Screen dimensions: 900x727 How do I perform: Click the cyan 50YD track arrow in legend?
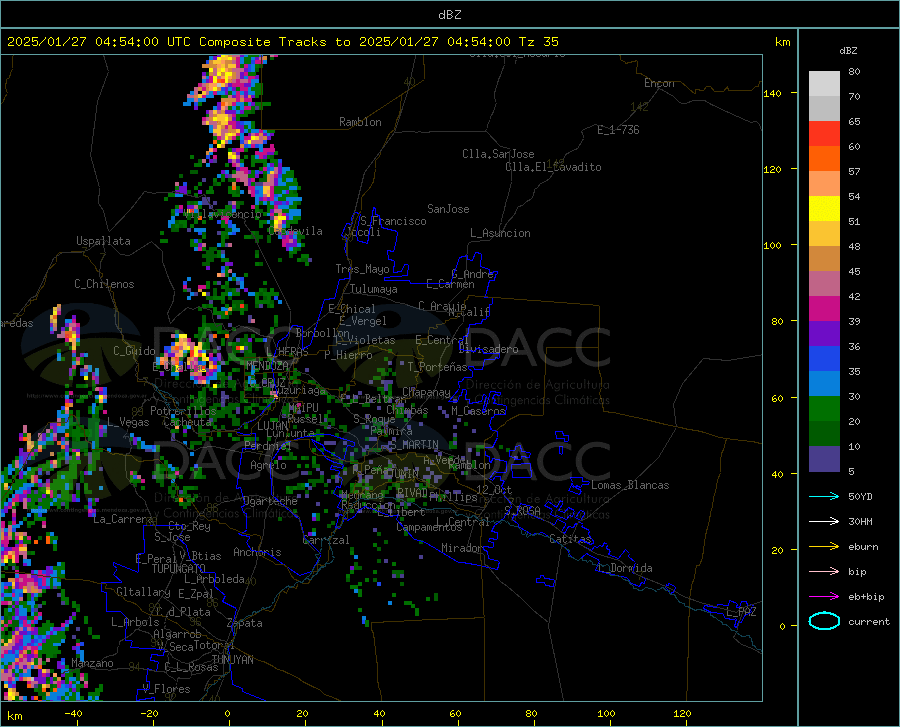coord(824,496)
